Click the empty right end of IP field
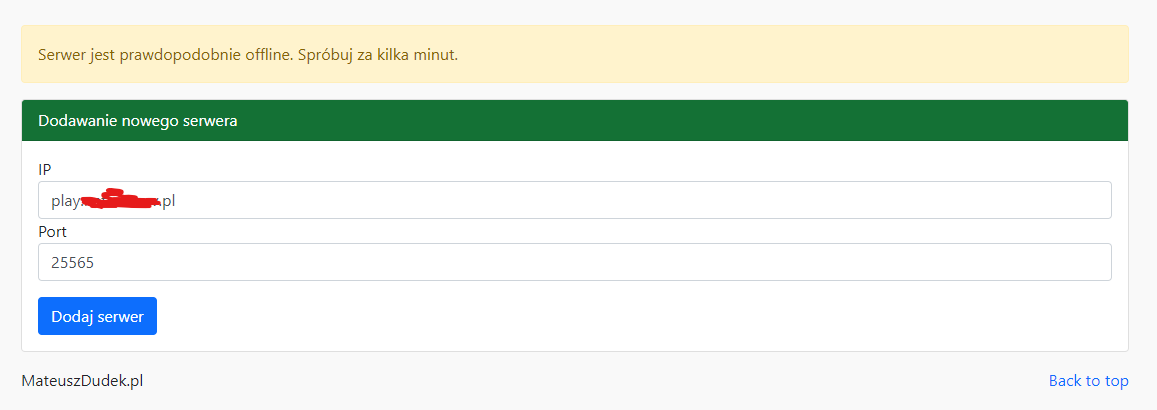Screen dimensions: 1157x410 [x=1000, y=200]
